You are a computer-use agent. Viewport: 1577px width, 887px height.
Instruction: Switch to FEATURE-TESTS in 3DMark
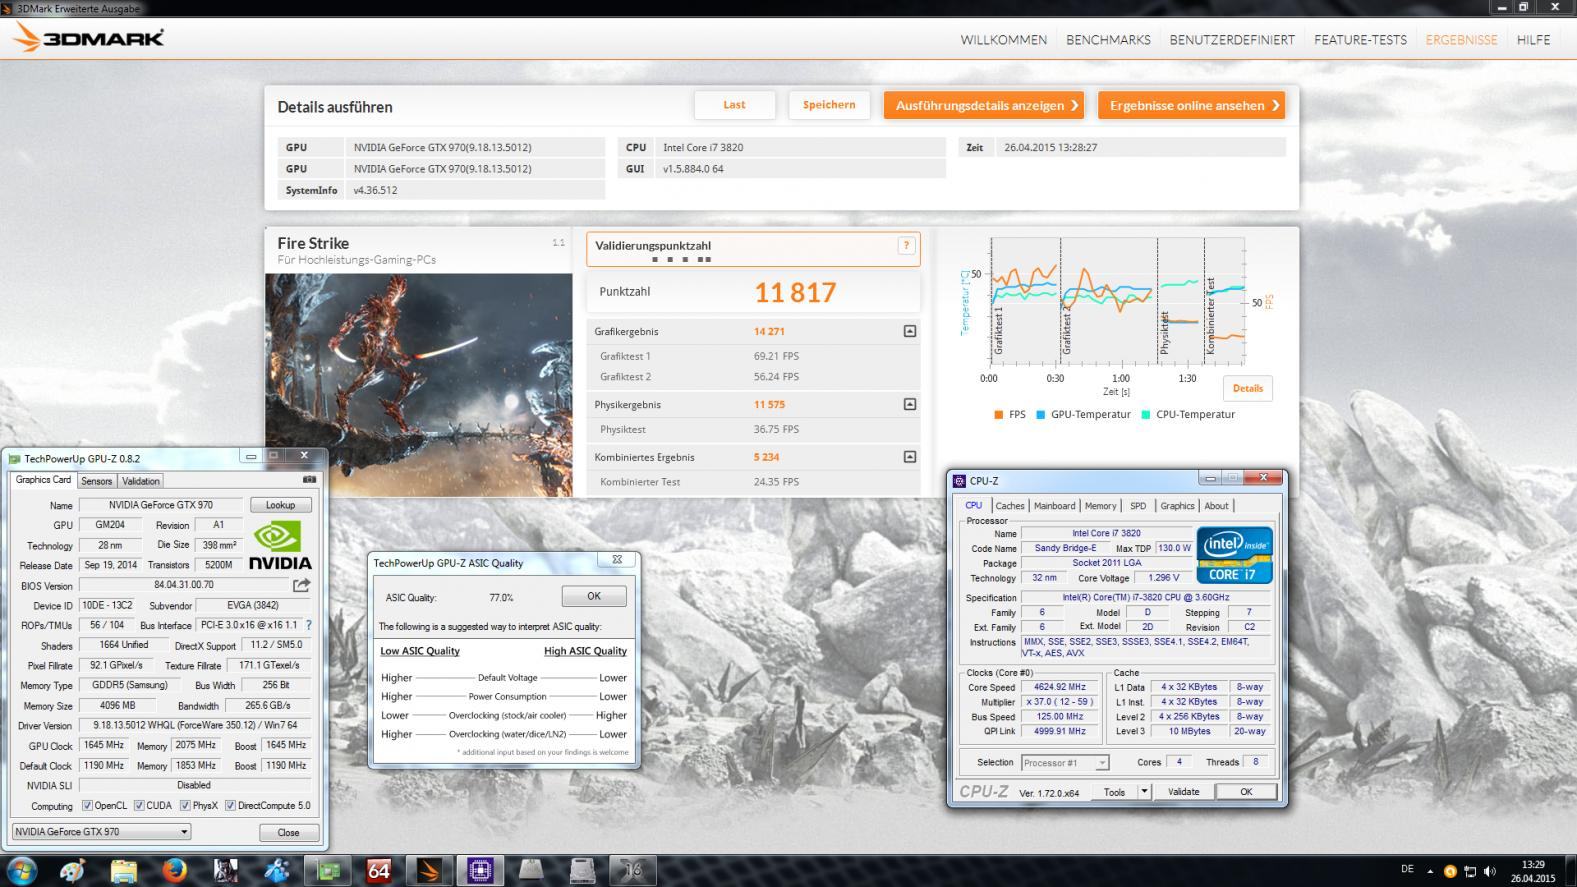click(x=1360, y=40)
